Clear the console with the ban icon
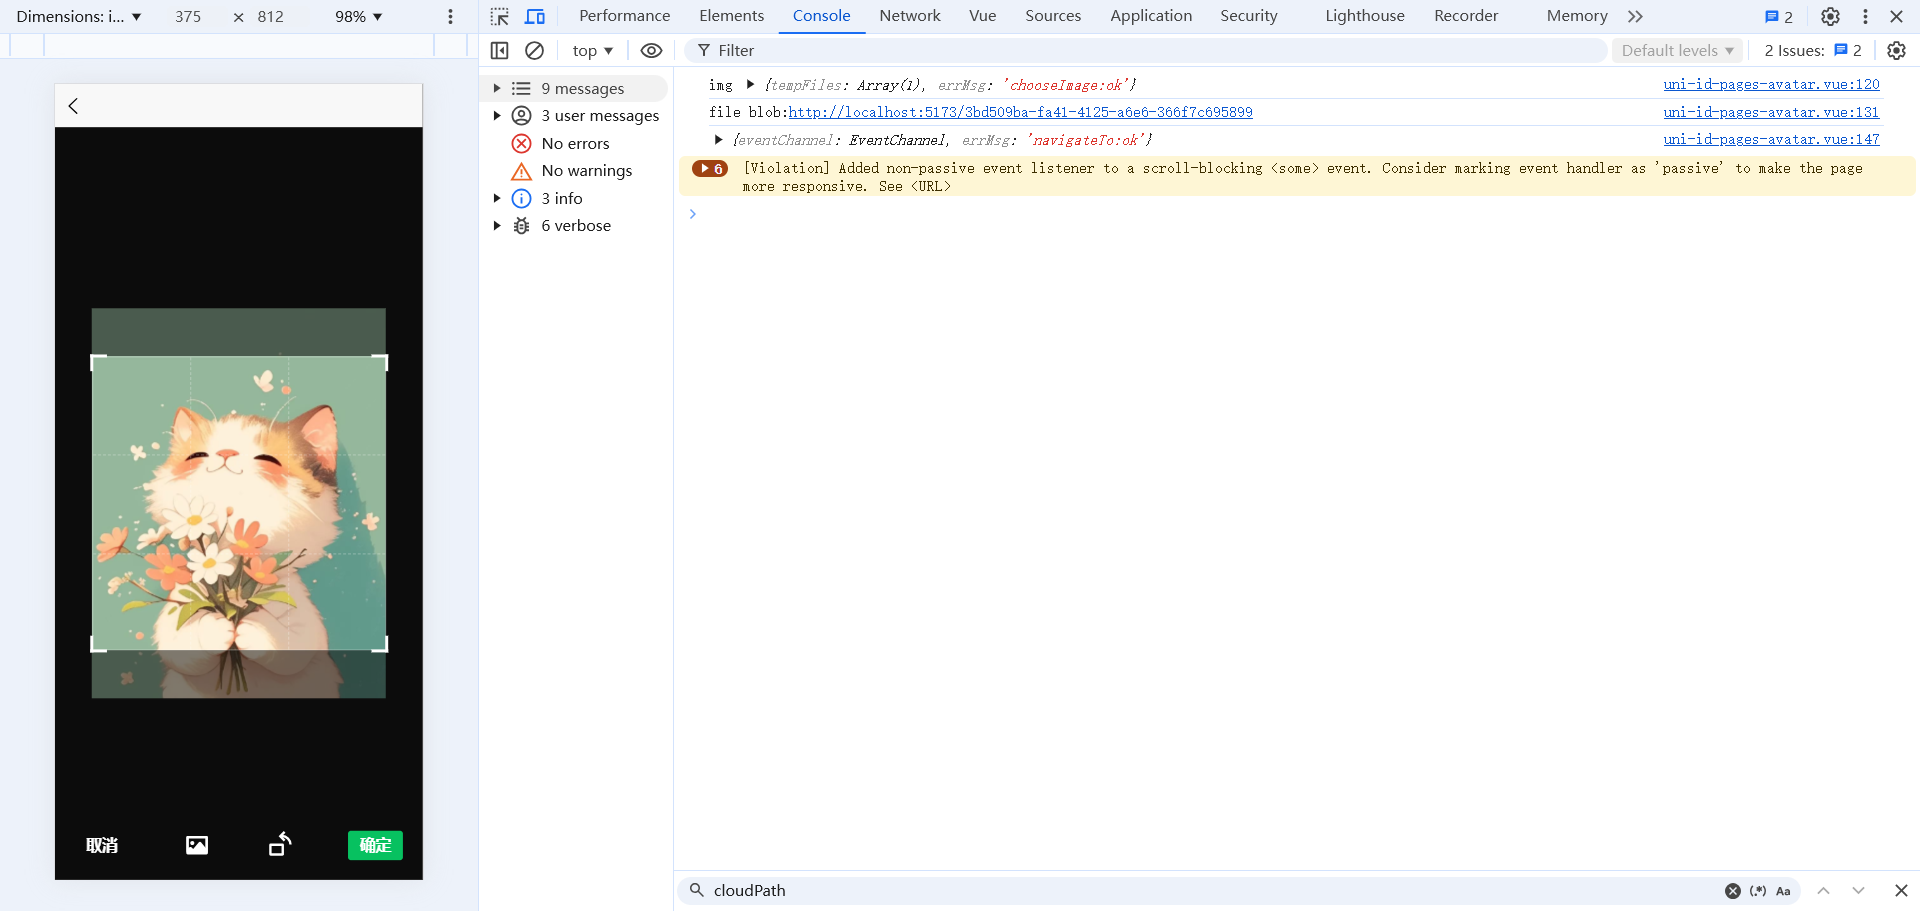 [x=535, y=50]
